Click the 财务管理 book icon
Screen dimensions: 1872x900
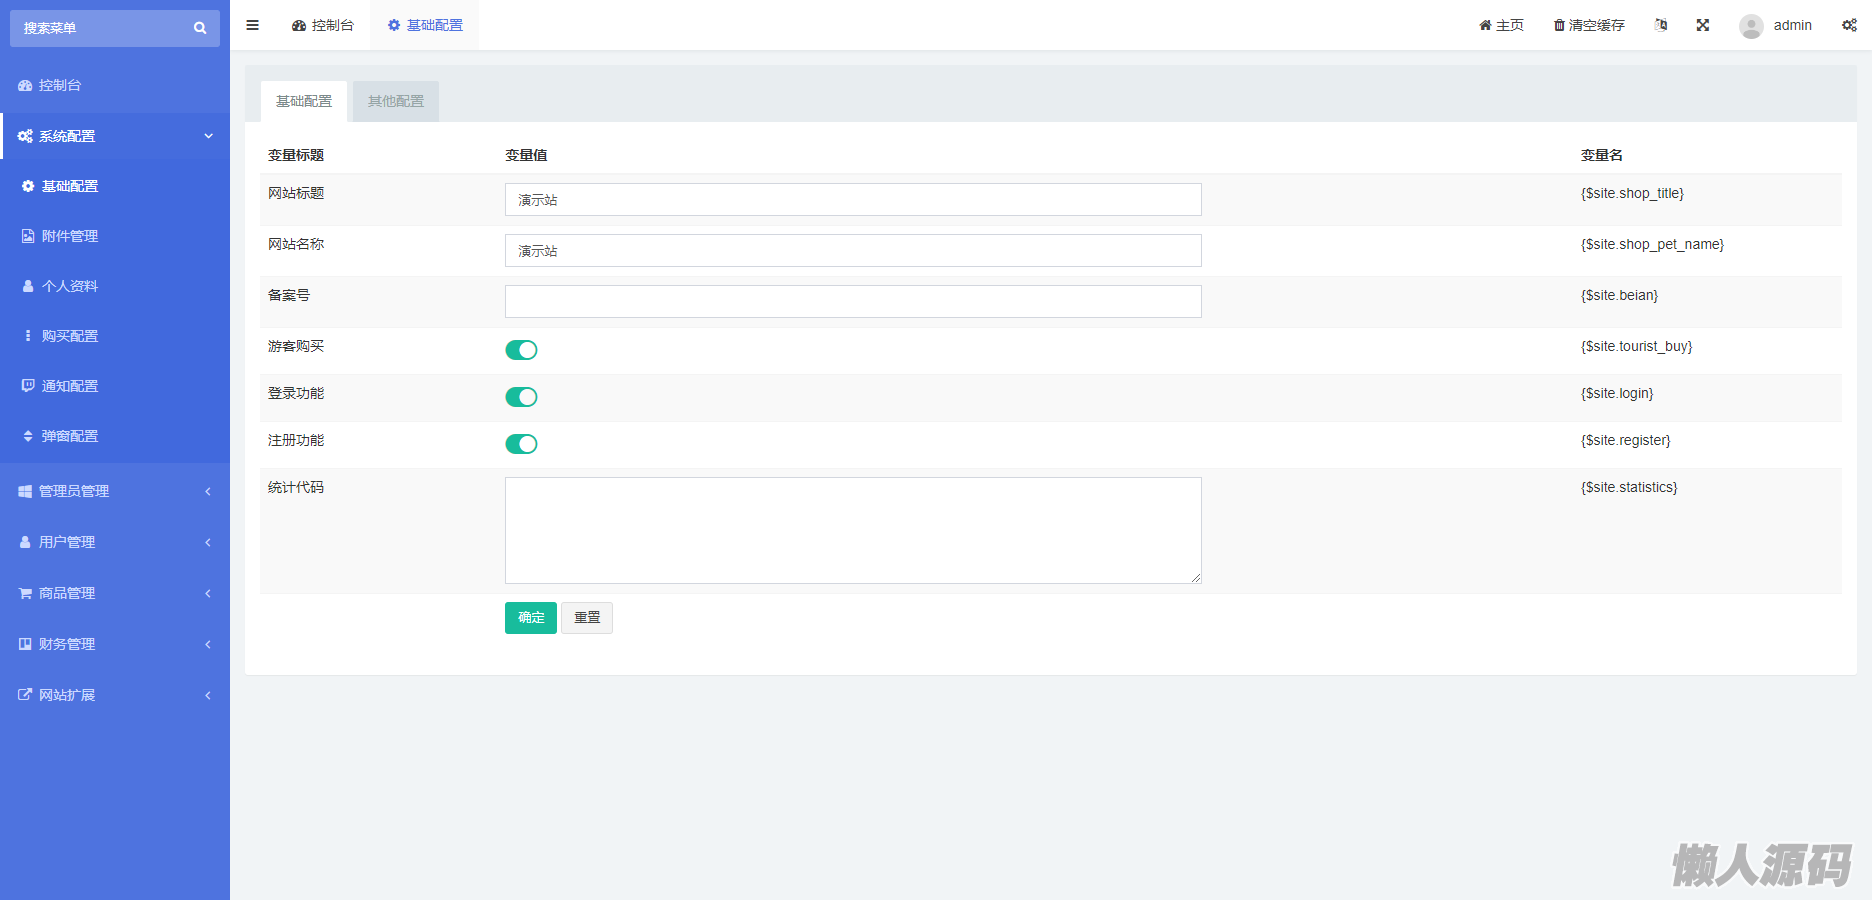pos(25,644)
